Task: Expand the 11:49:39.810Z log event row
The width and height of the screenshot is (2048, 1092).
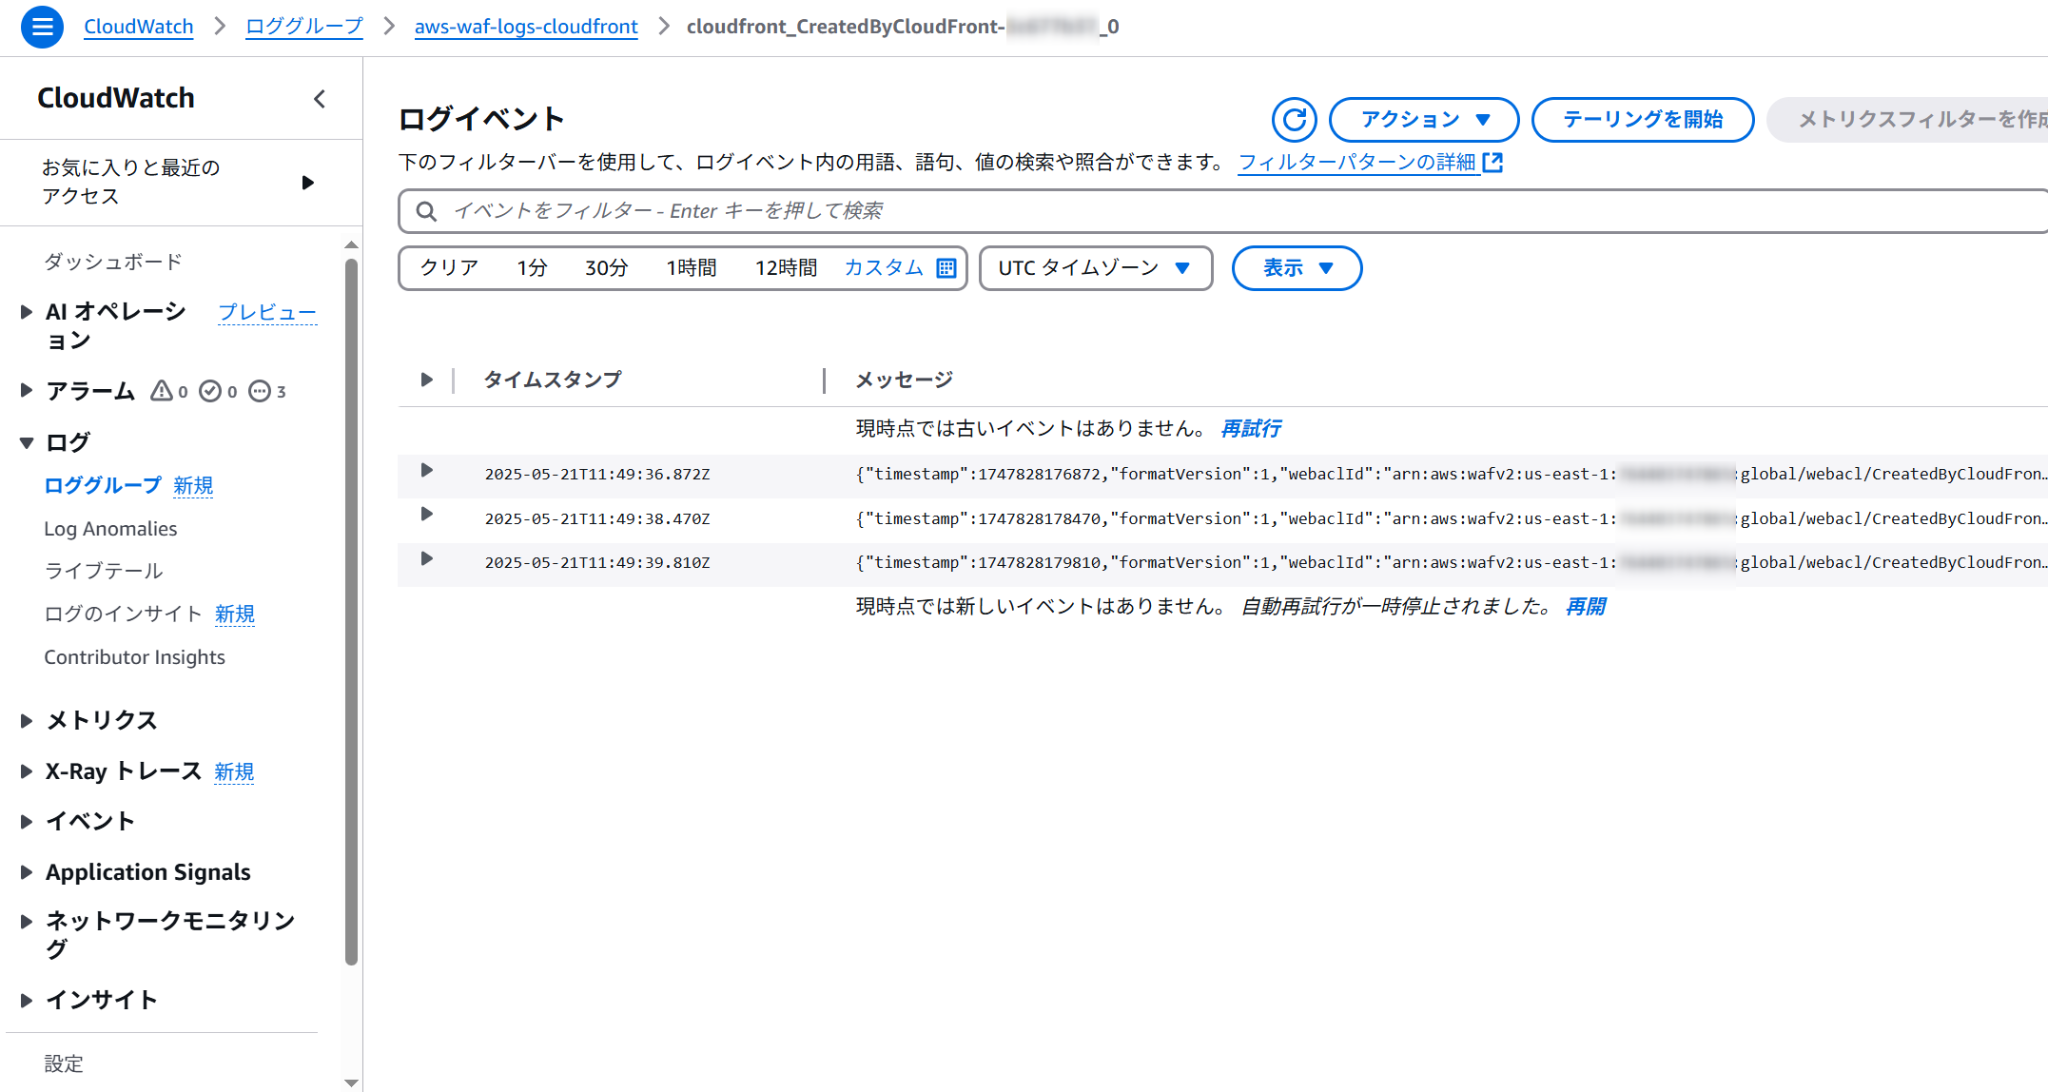Action: [427, 559]
